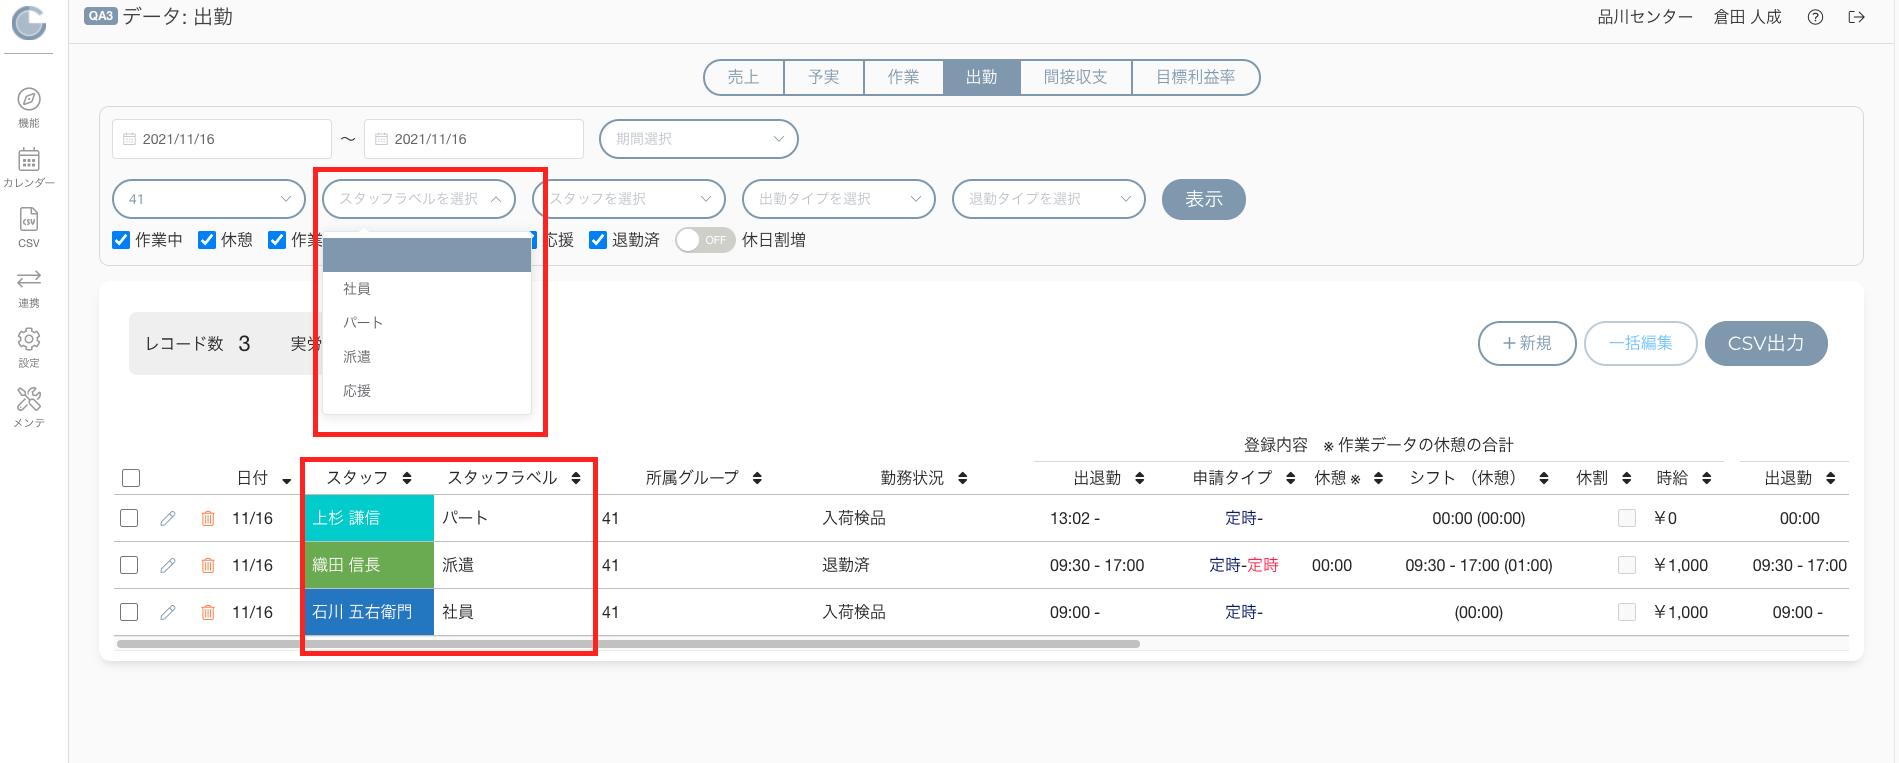The height and width of the screenshot is (763, 1899).
Task: Sort by スタッフ column arrows
Action: point(407,478)
